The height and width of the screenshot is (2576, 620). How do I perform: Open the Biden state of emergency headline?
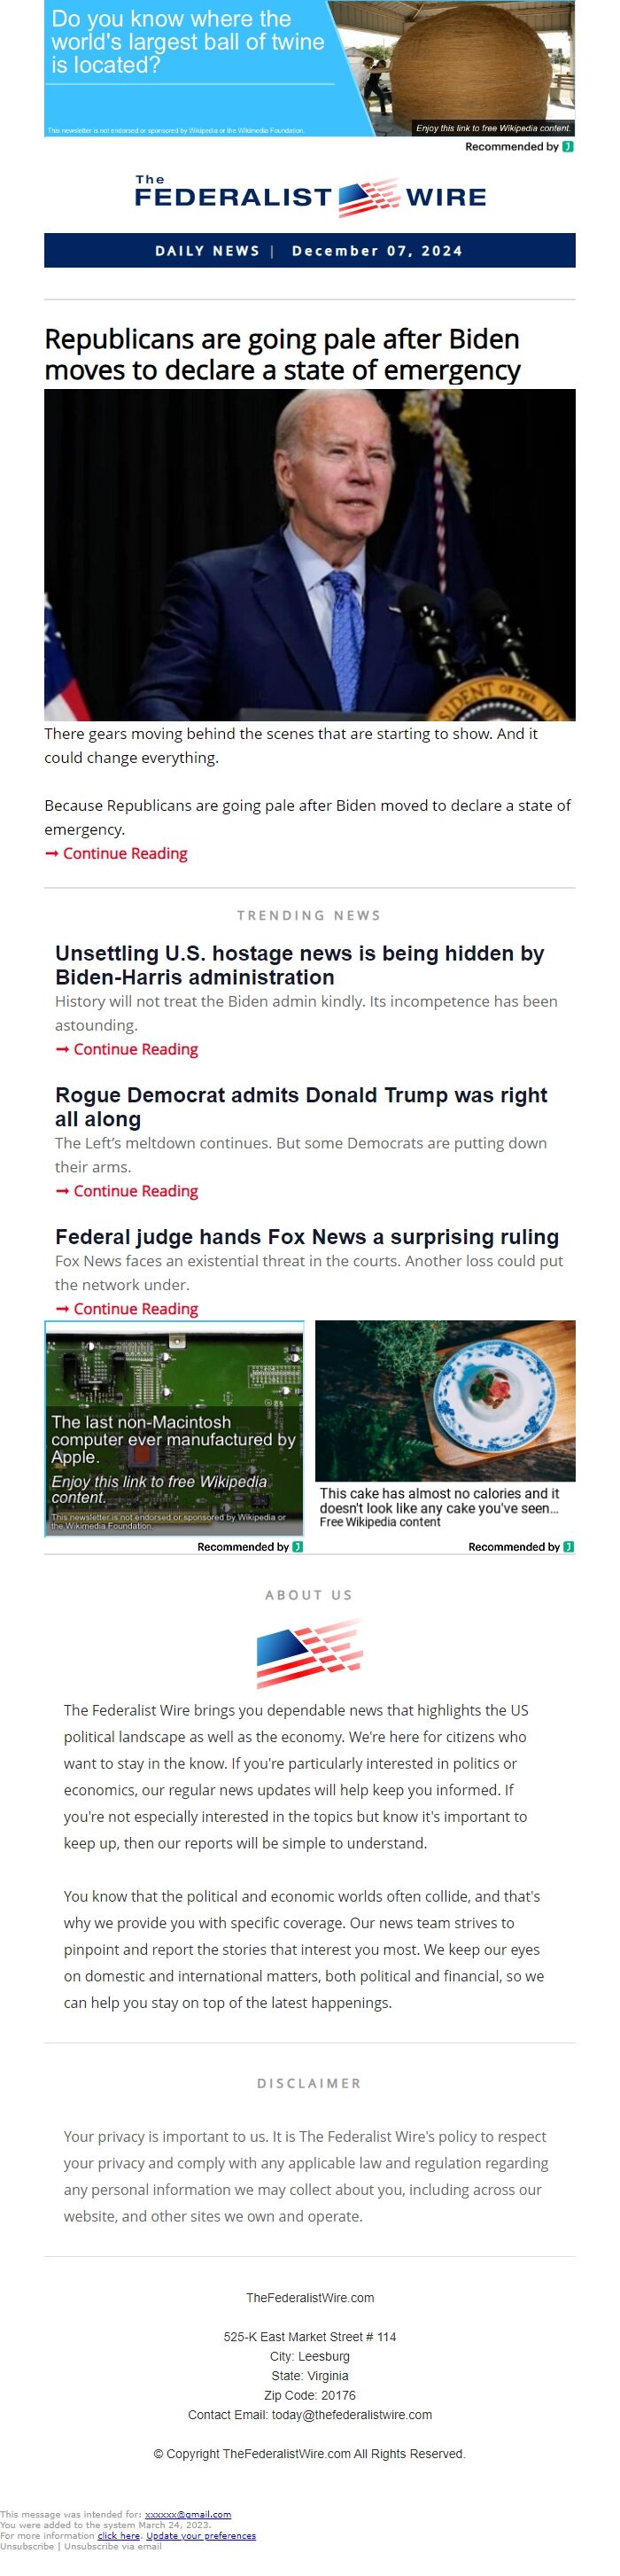click(282, 354)
